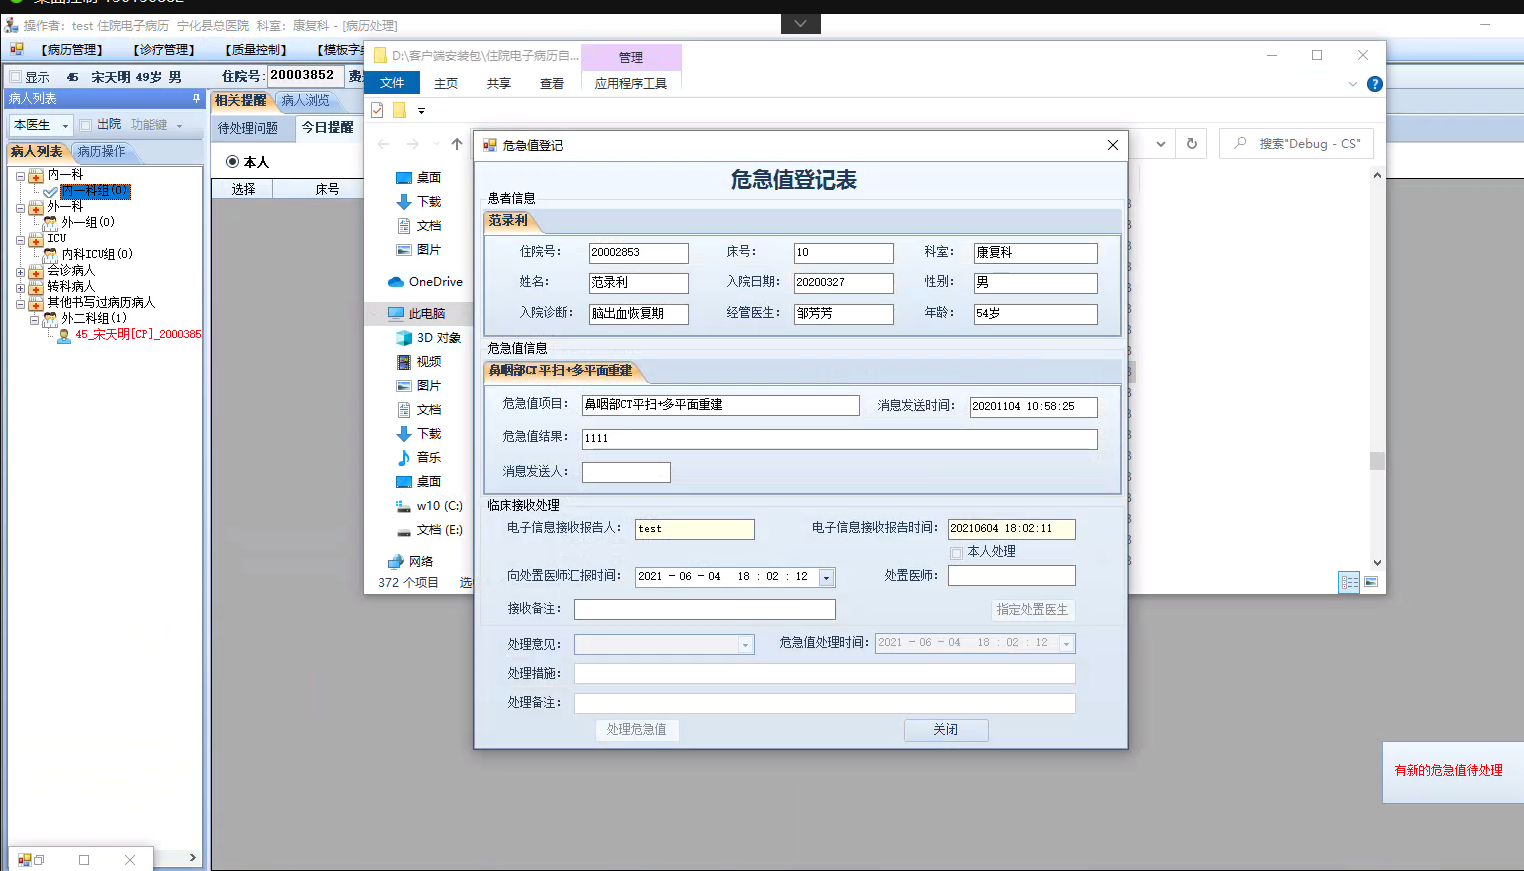The width and height of the screenshot is (1524, 871).
Task: Tick the 显示 checkbox
Action: click(15, 77)
